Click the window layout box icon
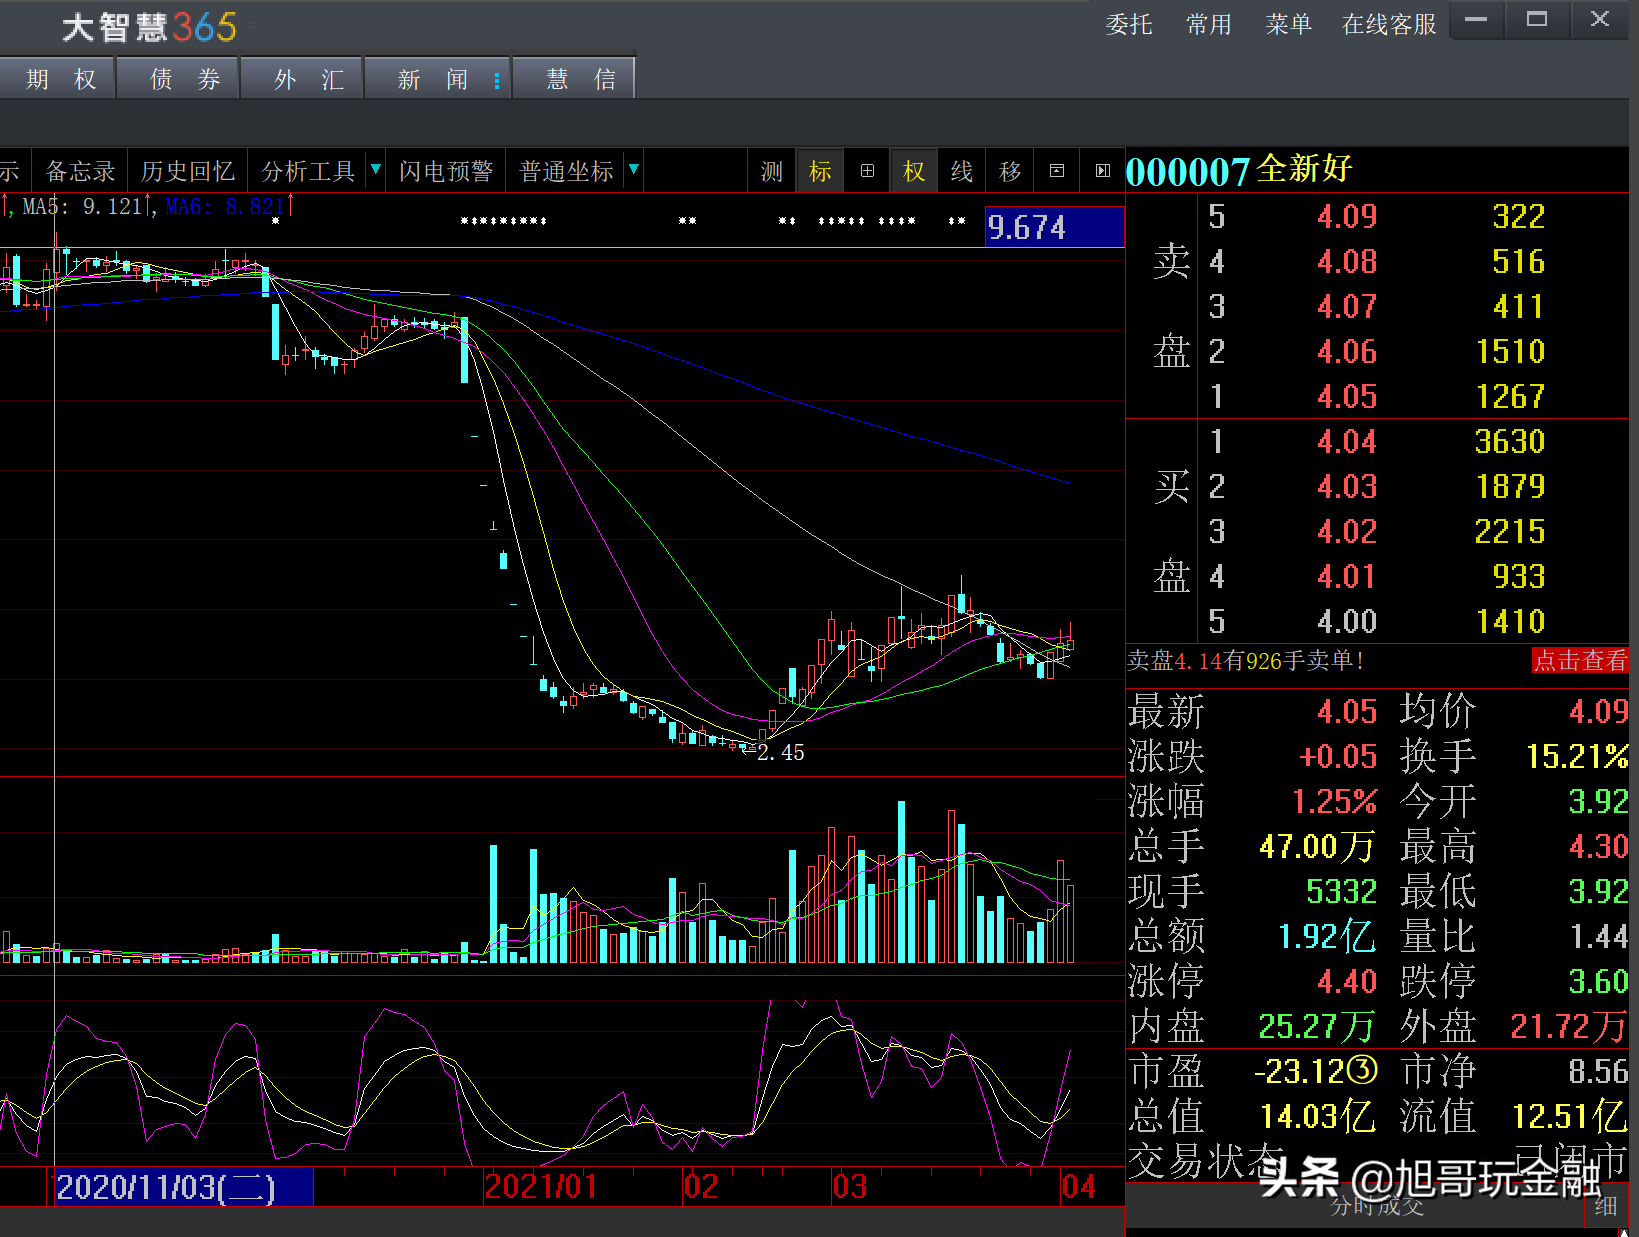The height and width of the screenshot is (1237, 1639). tap(1057, 171)
